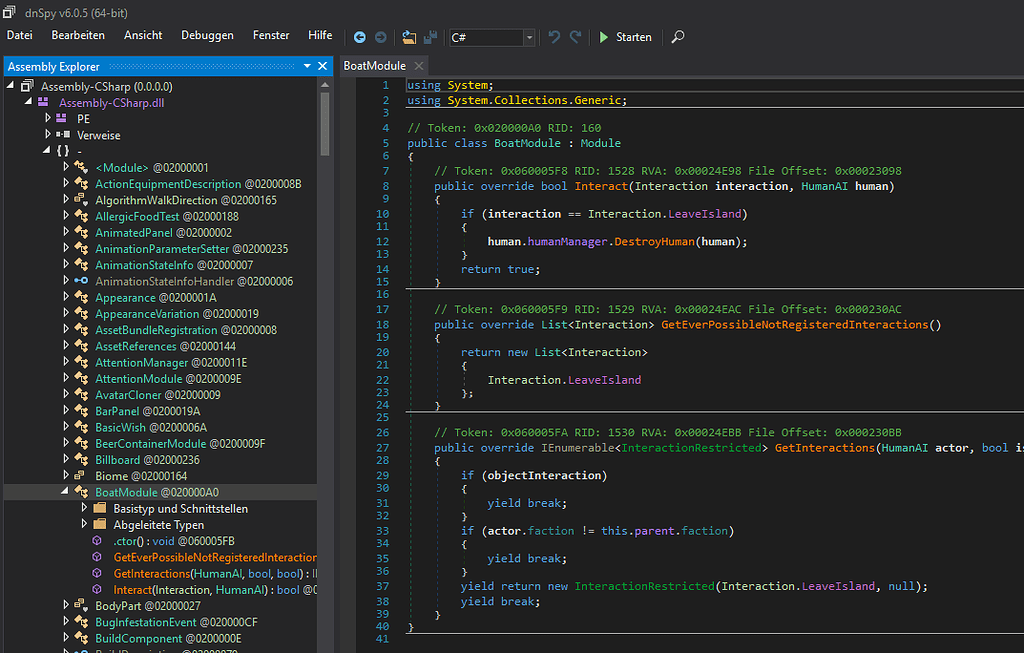Navigate forward with the forward arrow icon
1024x653 pixels.
[x=381, y=36]
